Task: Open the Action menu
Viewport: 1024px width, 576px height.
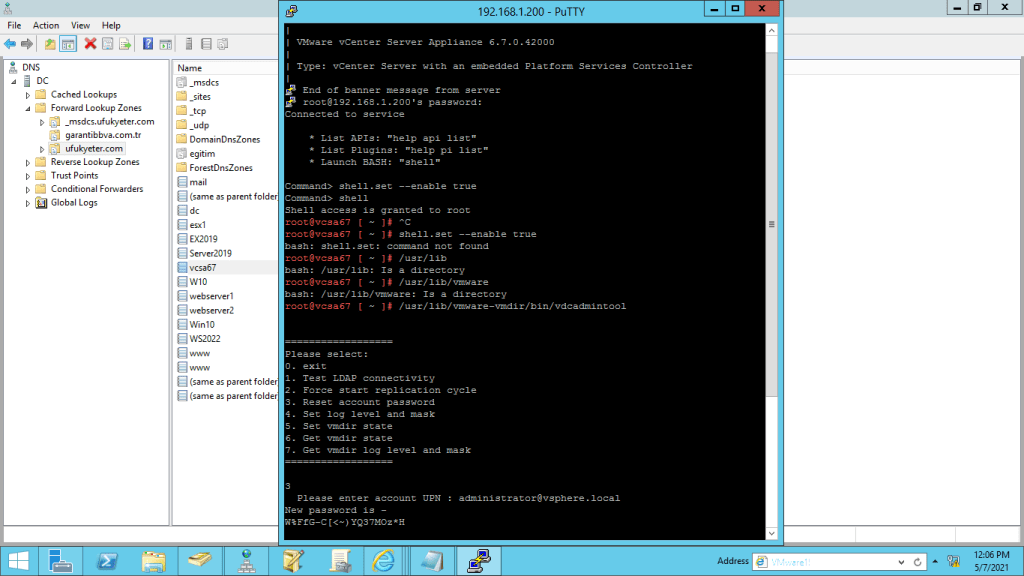Action: point(46,25)
